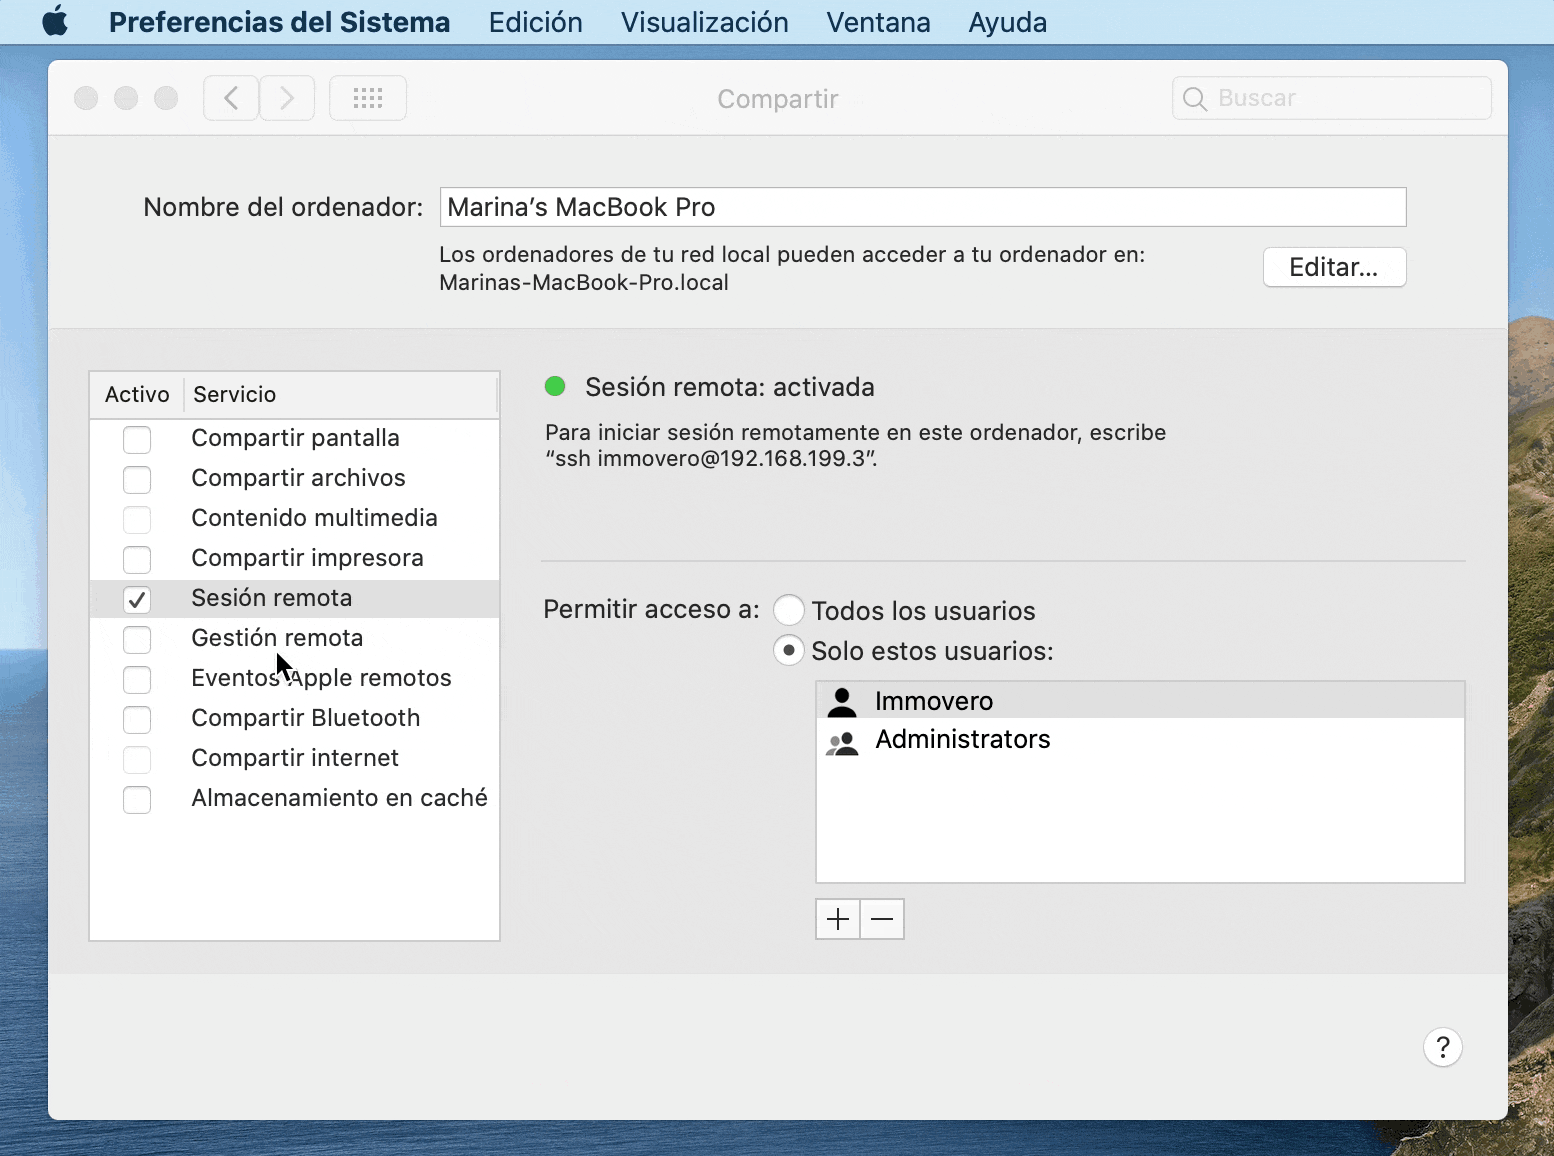Open the Ventana menu
This screenshot has width=1554, height=1156.
(x=878, y=22)
